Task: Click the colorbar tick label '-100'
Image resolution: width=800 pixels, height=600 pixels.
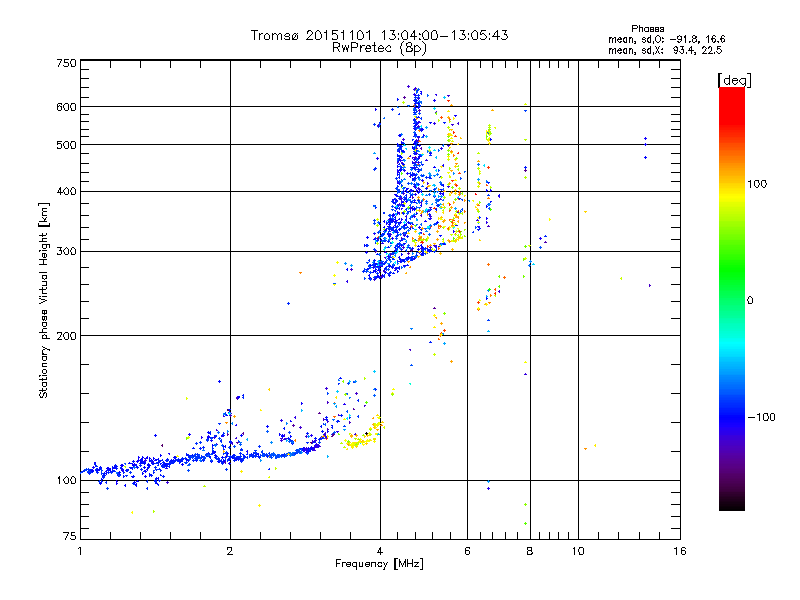Action: [x=761, y=417]
